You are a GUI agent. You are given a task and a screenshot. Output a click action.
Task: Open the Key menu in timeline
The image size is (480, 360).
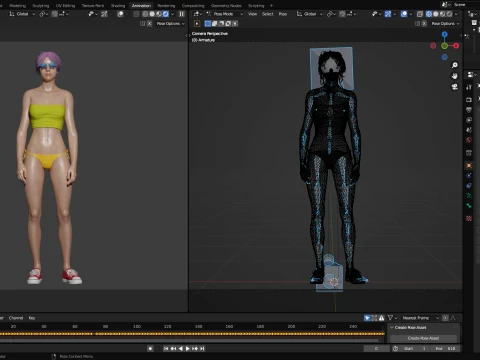32,318
